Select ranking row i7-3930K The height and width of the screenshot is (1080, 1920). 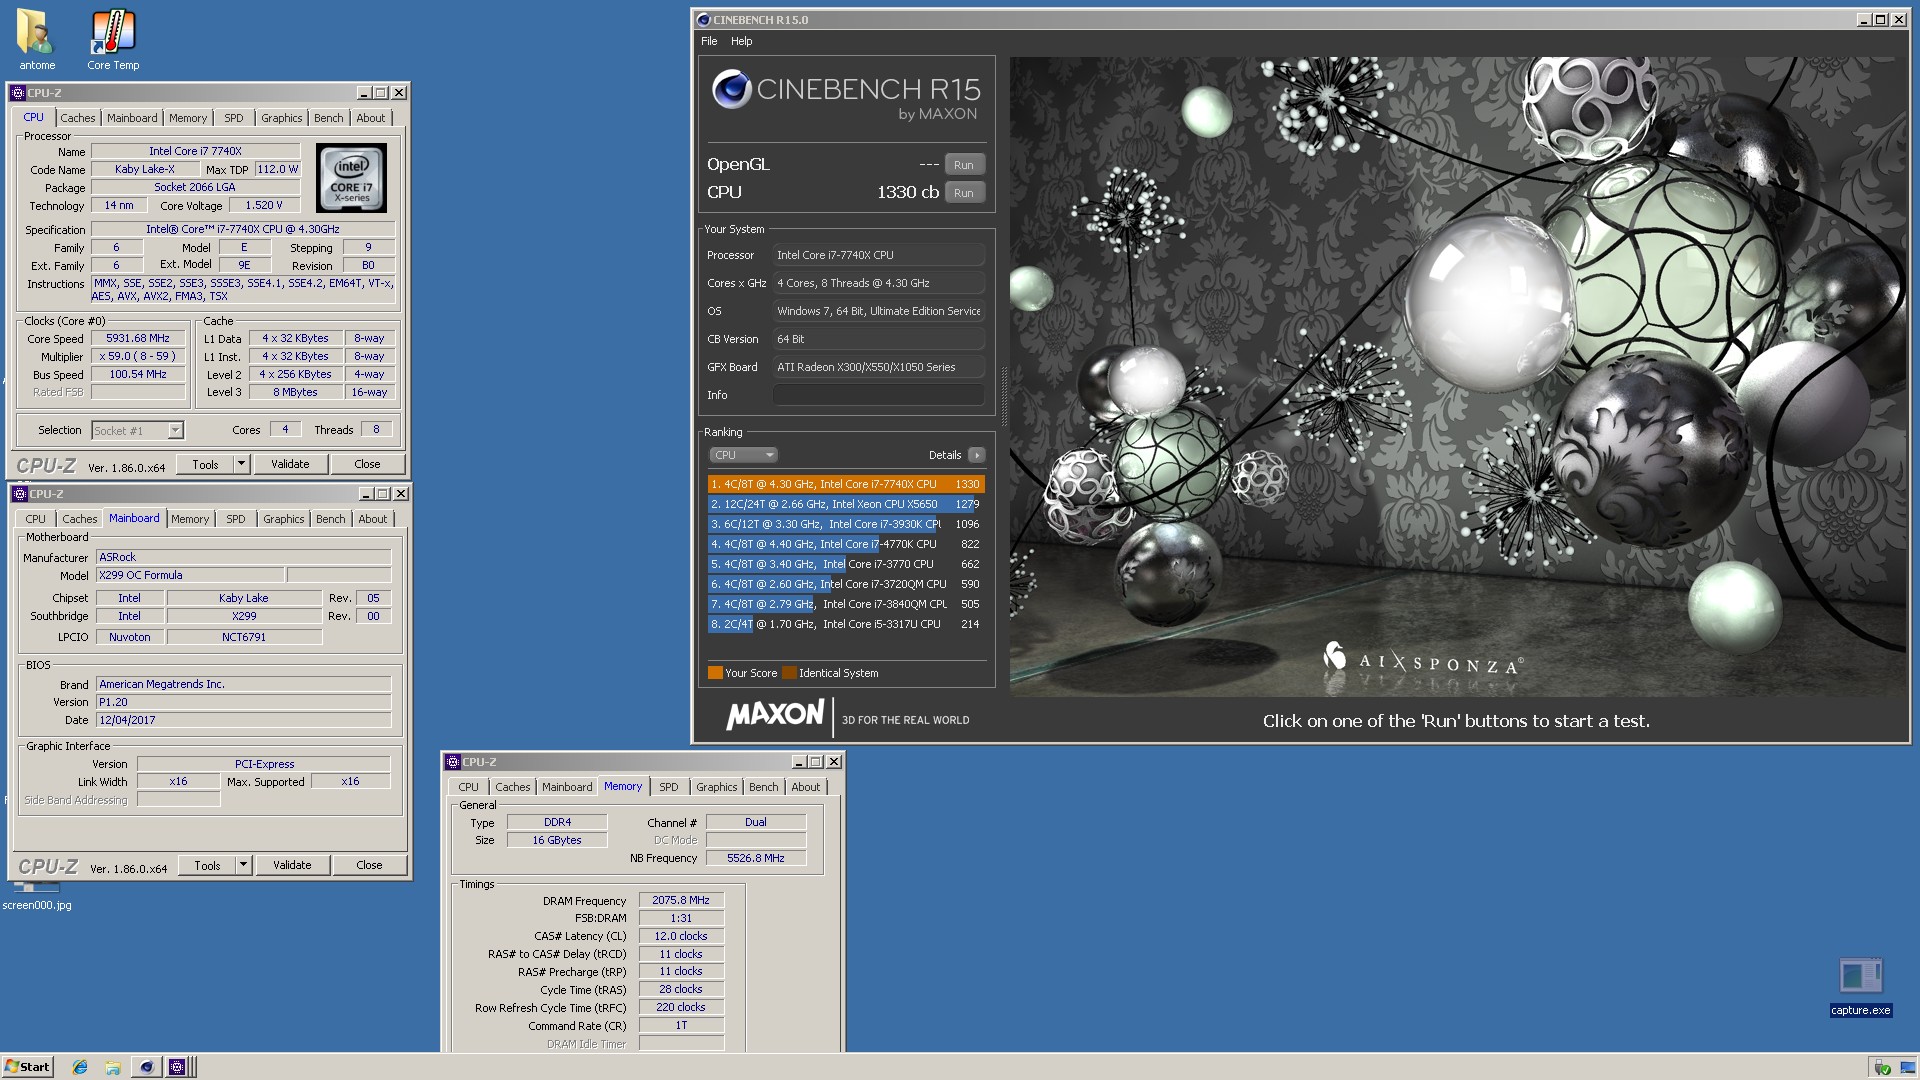[845, 524]
